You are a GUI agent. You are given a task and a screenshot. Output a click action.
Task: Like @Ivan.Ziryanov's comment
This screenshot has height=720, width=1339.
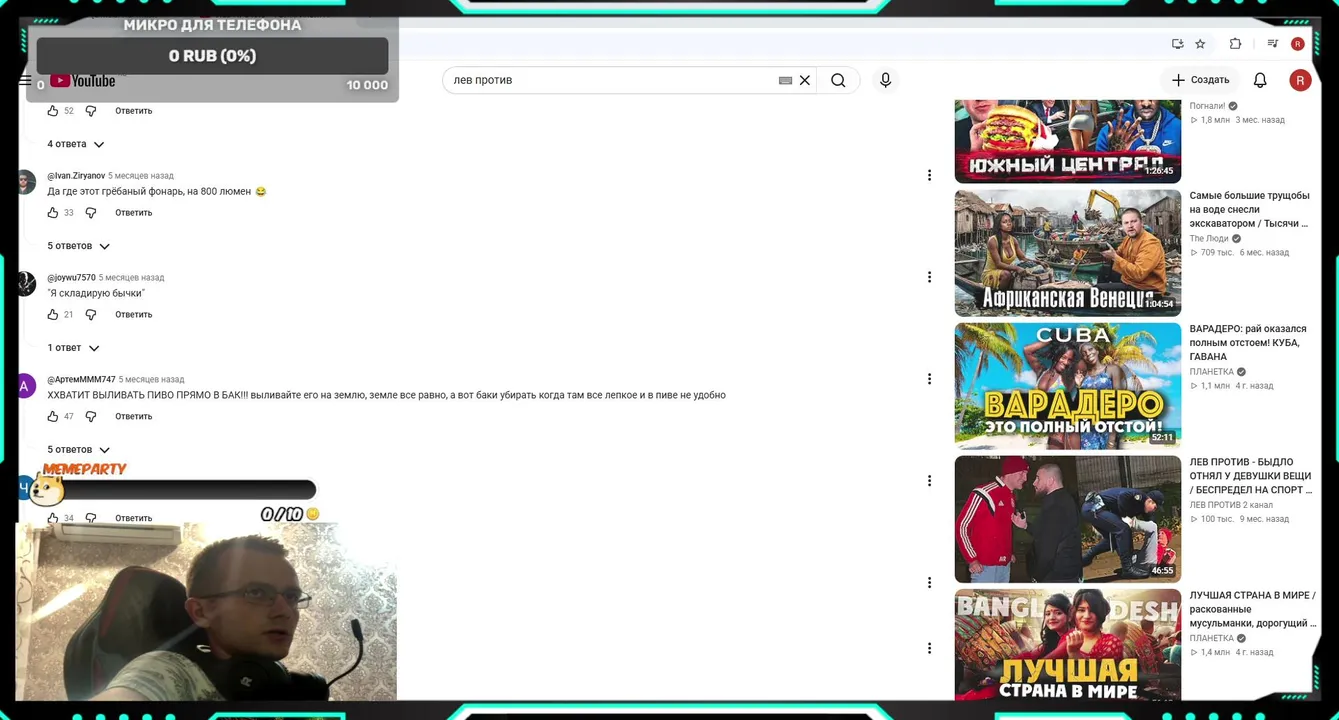53,213
